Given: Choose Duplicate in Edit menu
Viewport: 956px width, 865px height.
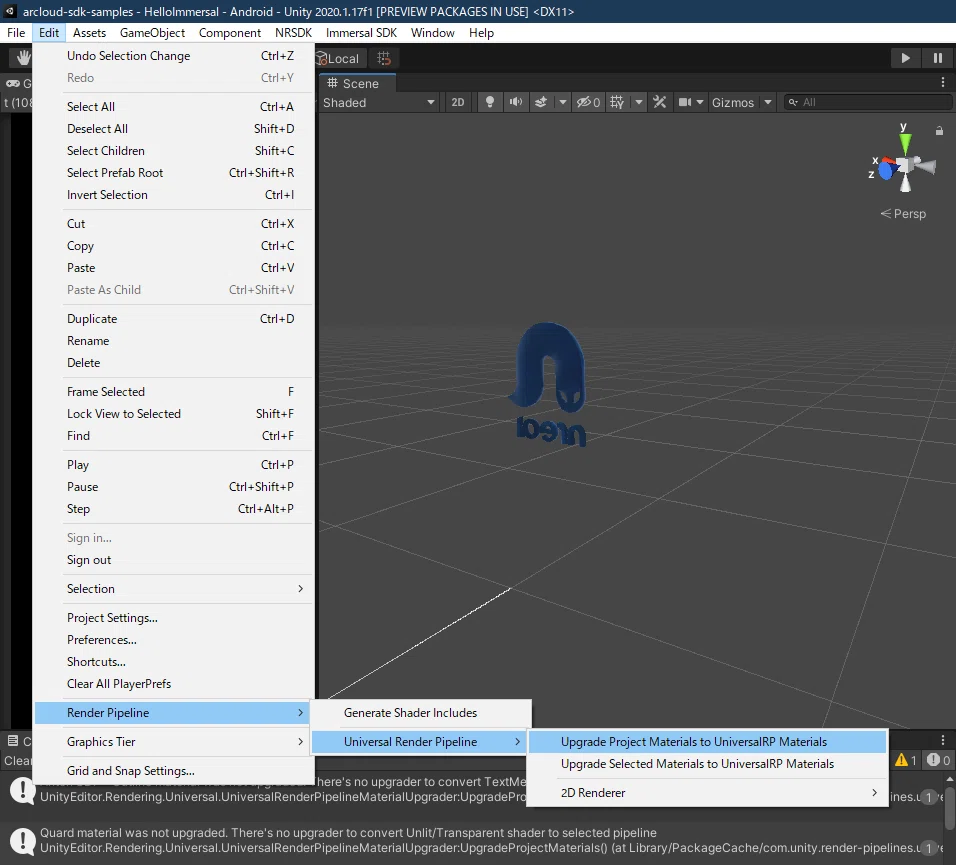Looking at the screenshot, I should pyautogui.click(x=174, y=319).
